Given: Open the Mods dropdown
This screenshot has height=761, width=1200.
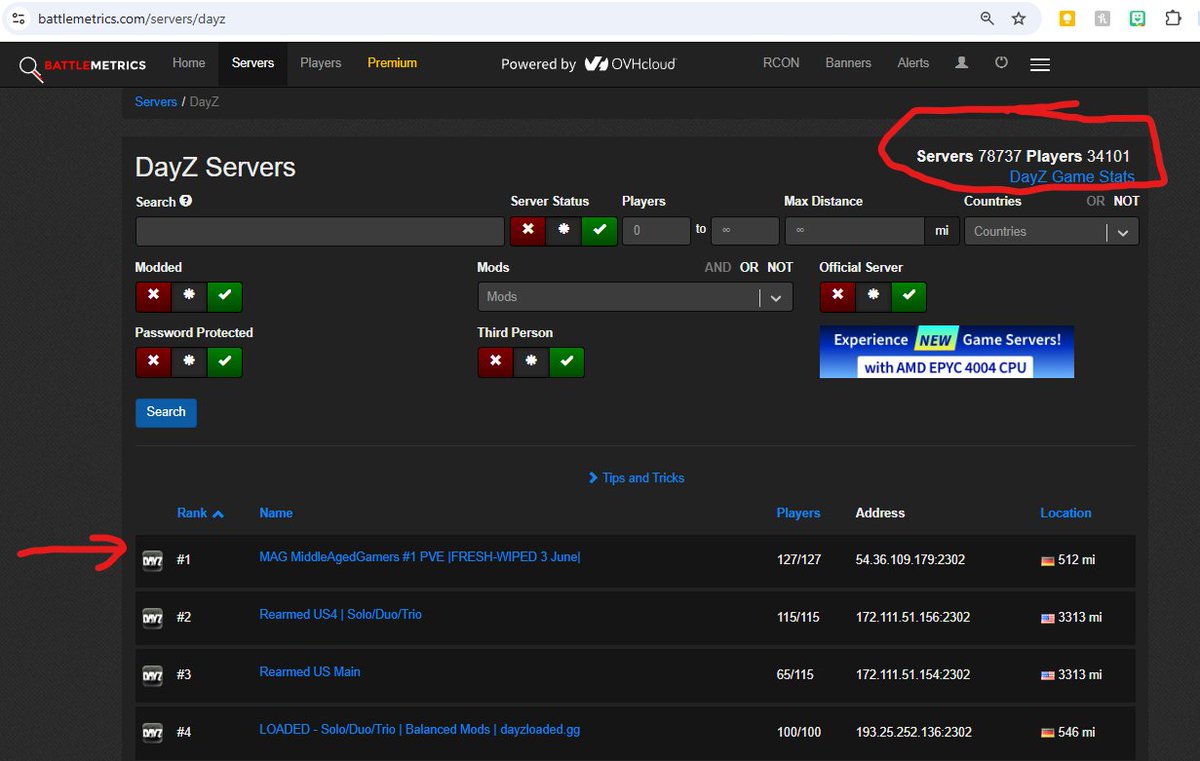Looking at the screenshot, I should 635,297.
